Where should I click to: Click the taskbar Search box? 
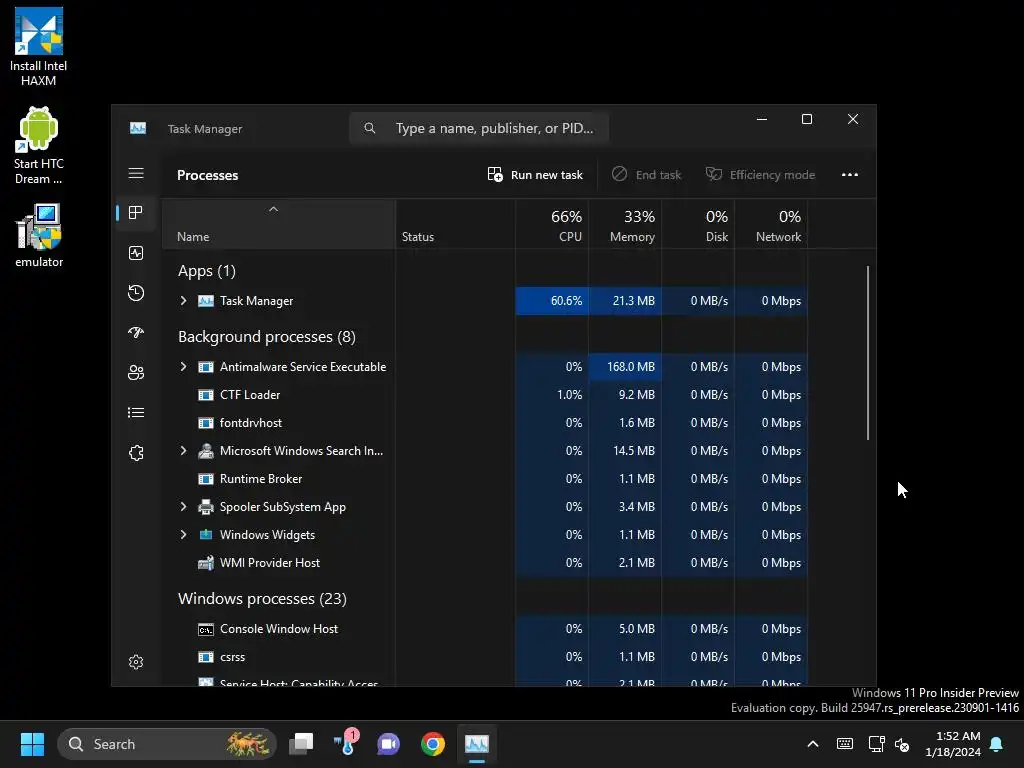click(167, 744)
